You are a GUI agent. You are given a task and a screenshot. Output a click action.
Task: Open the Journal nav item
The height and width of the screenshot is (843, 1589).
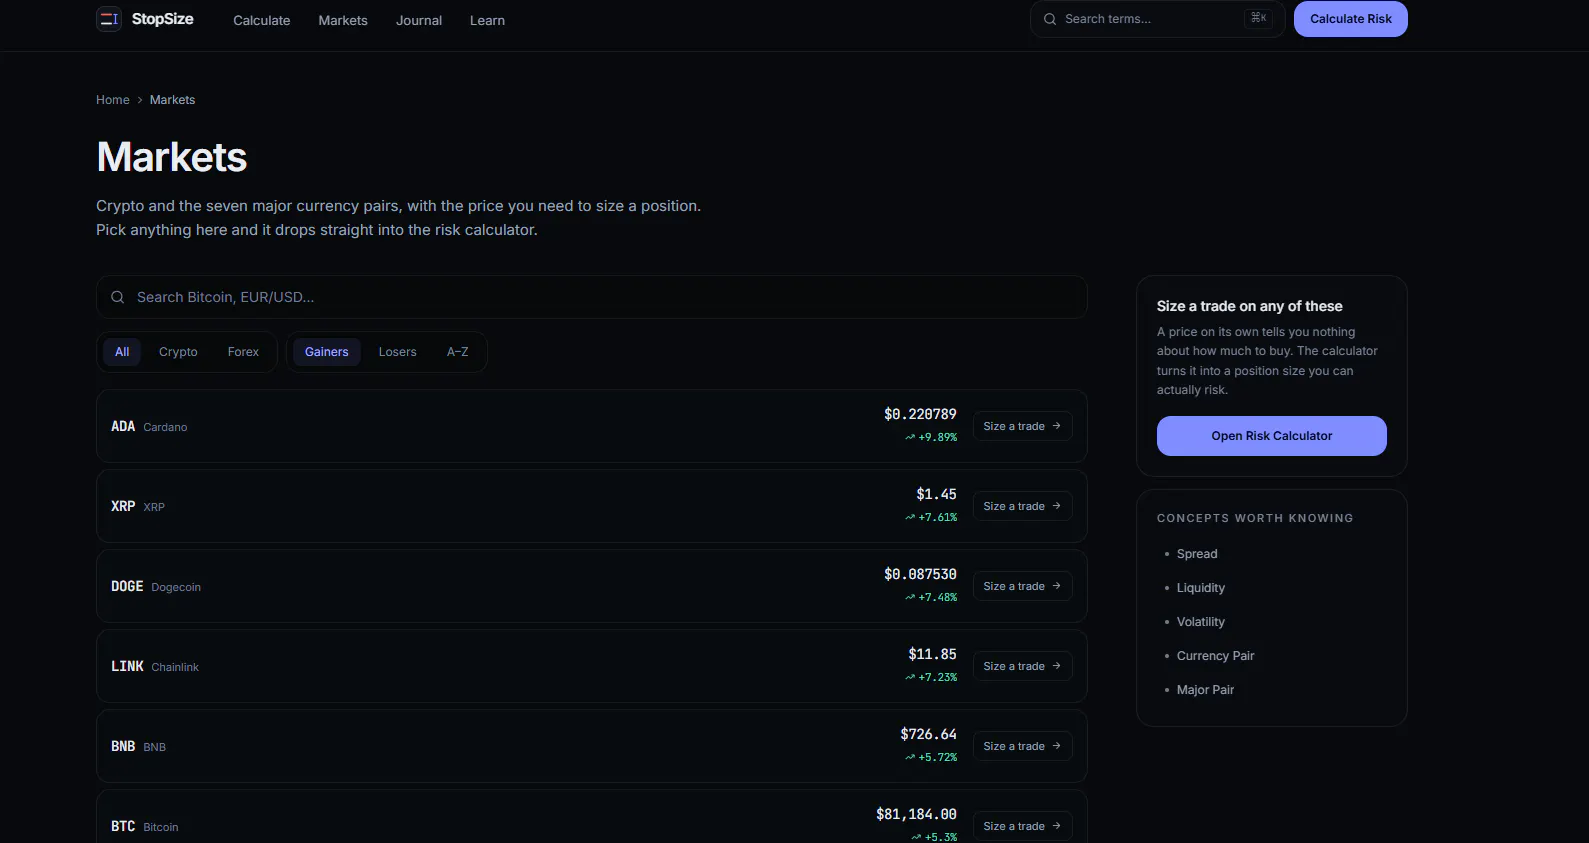[x=419, y=20]
